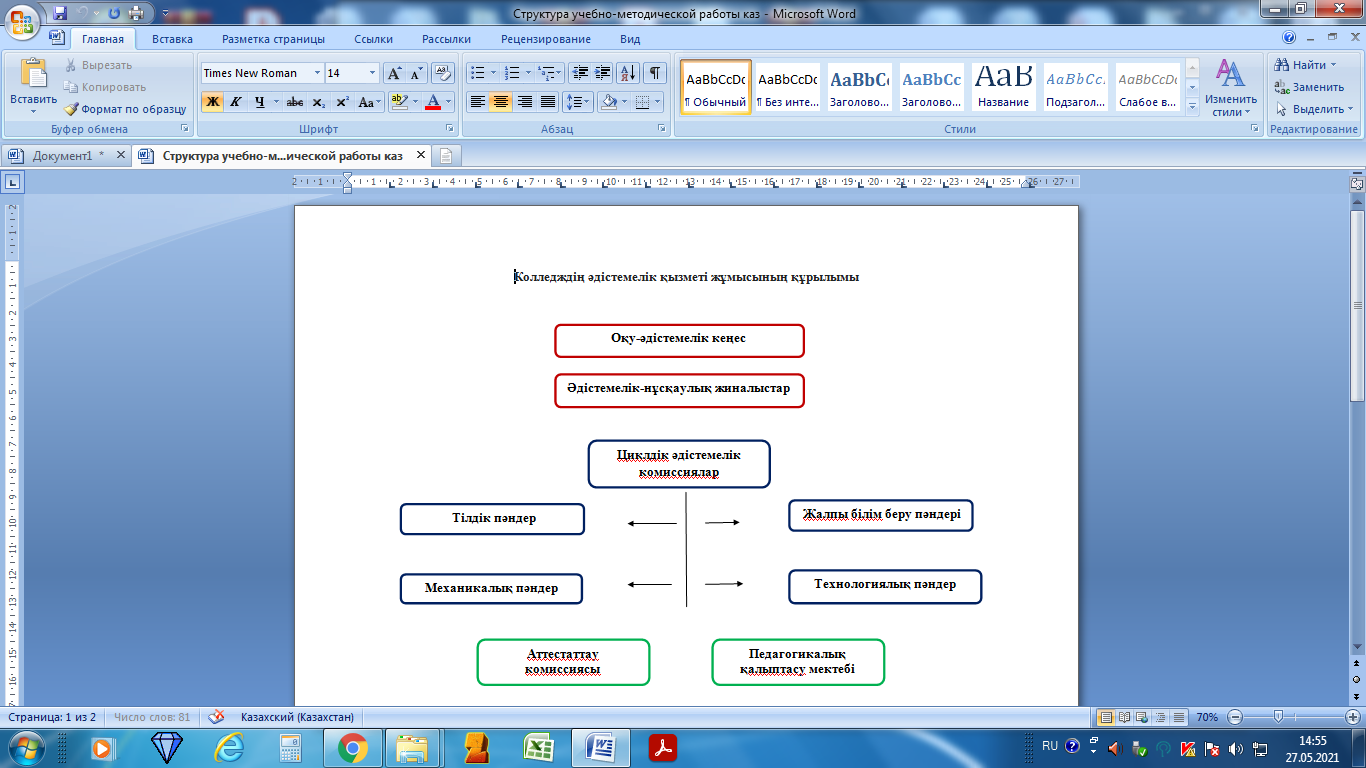
Task: Click the Grow Font icon
Action: [x=394, y=73]
